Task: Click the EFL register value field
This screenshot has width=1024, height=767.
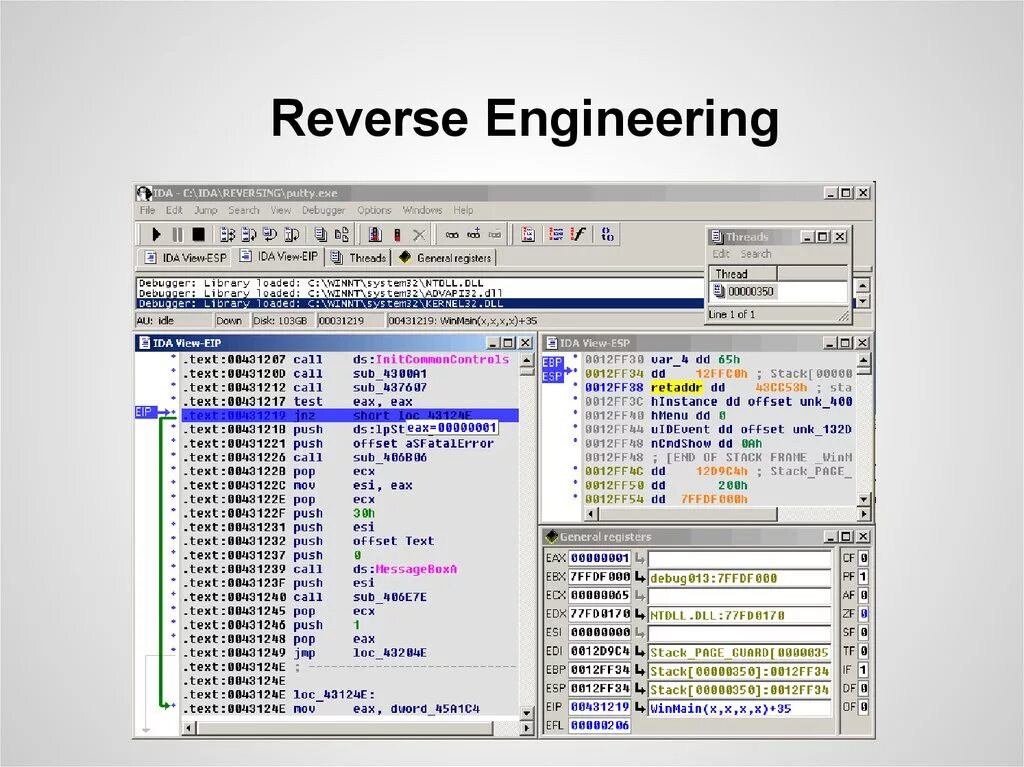Action: tap(600, 725)
